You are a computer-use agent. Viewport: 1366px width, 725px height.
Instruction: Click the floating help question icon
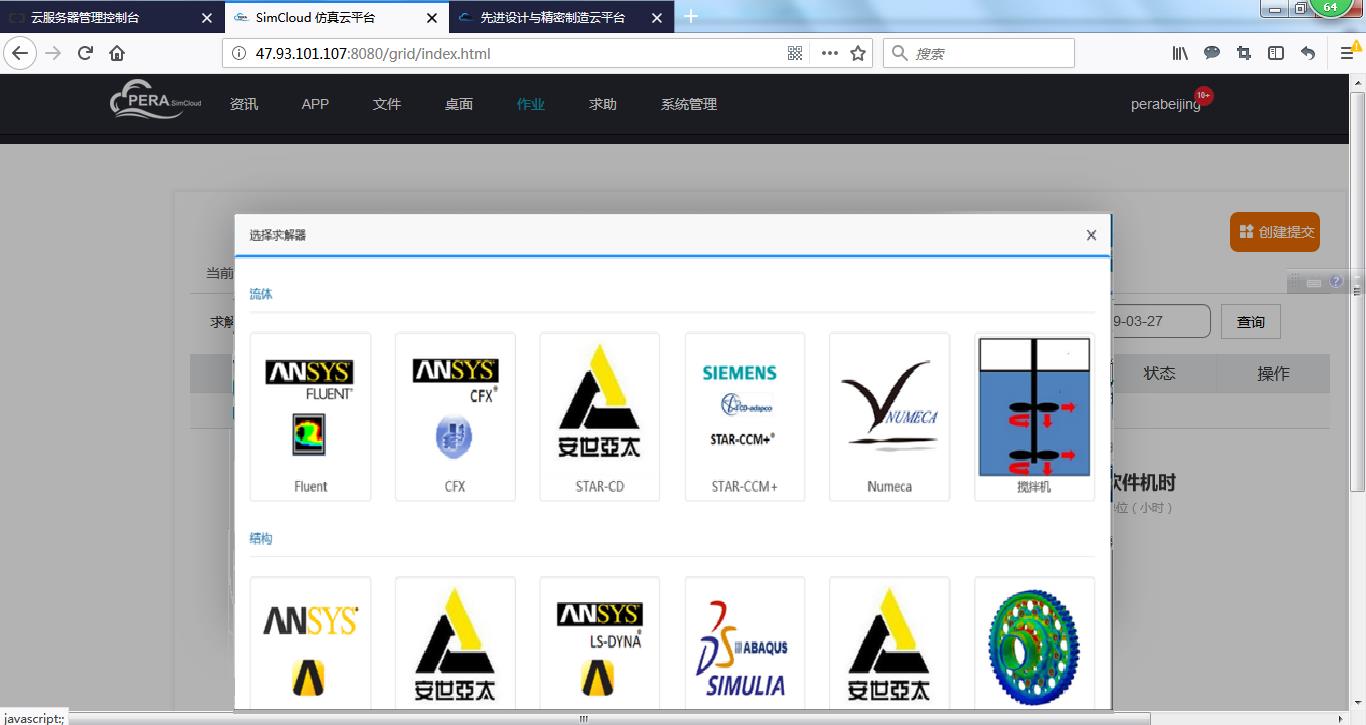pos(1336,282)
